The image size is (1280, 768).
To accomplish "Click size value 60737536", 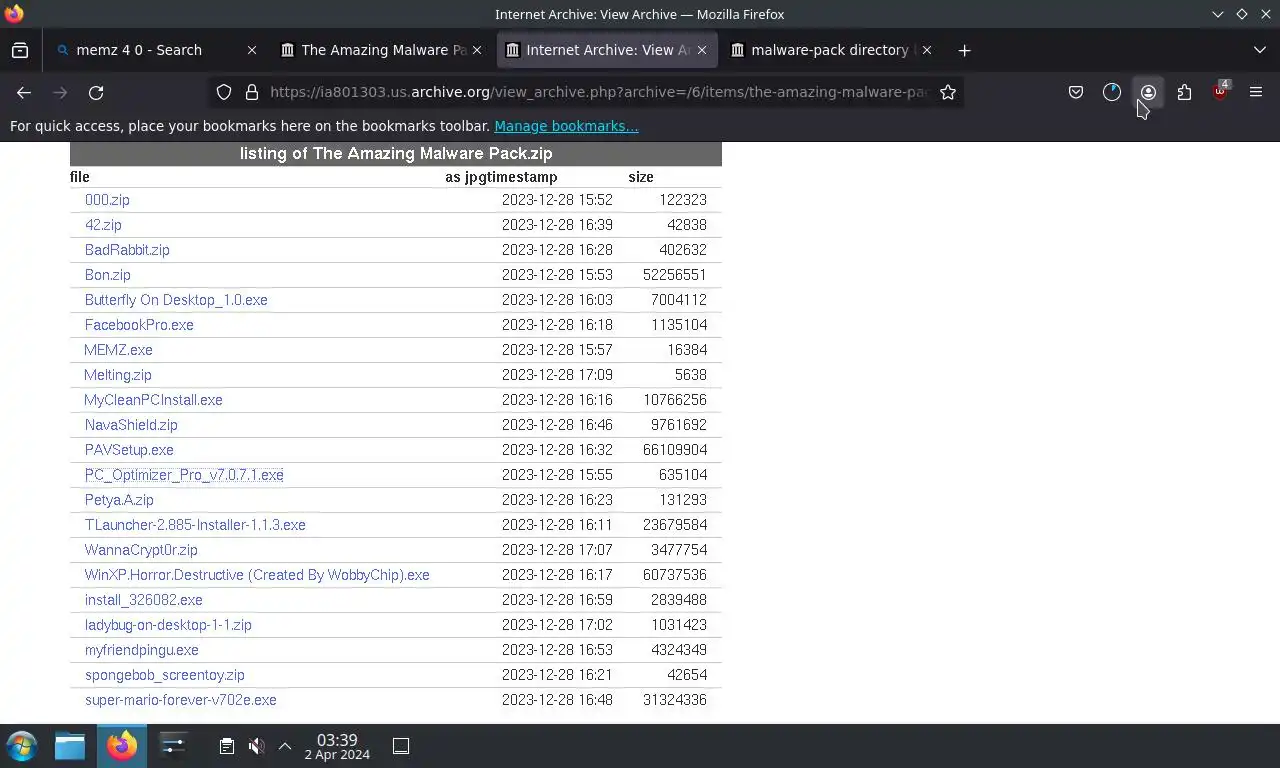I will (x=675, y=575).
